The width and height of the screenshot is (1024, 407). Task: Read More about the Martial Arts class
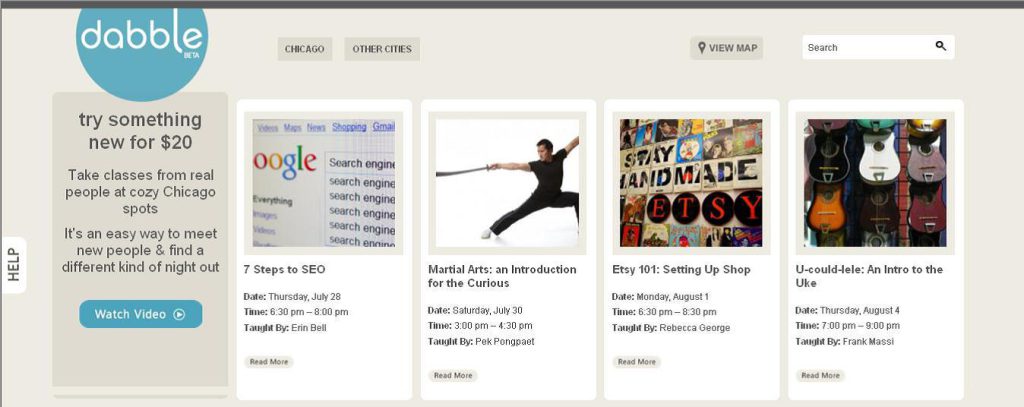[x=452, y=376]
